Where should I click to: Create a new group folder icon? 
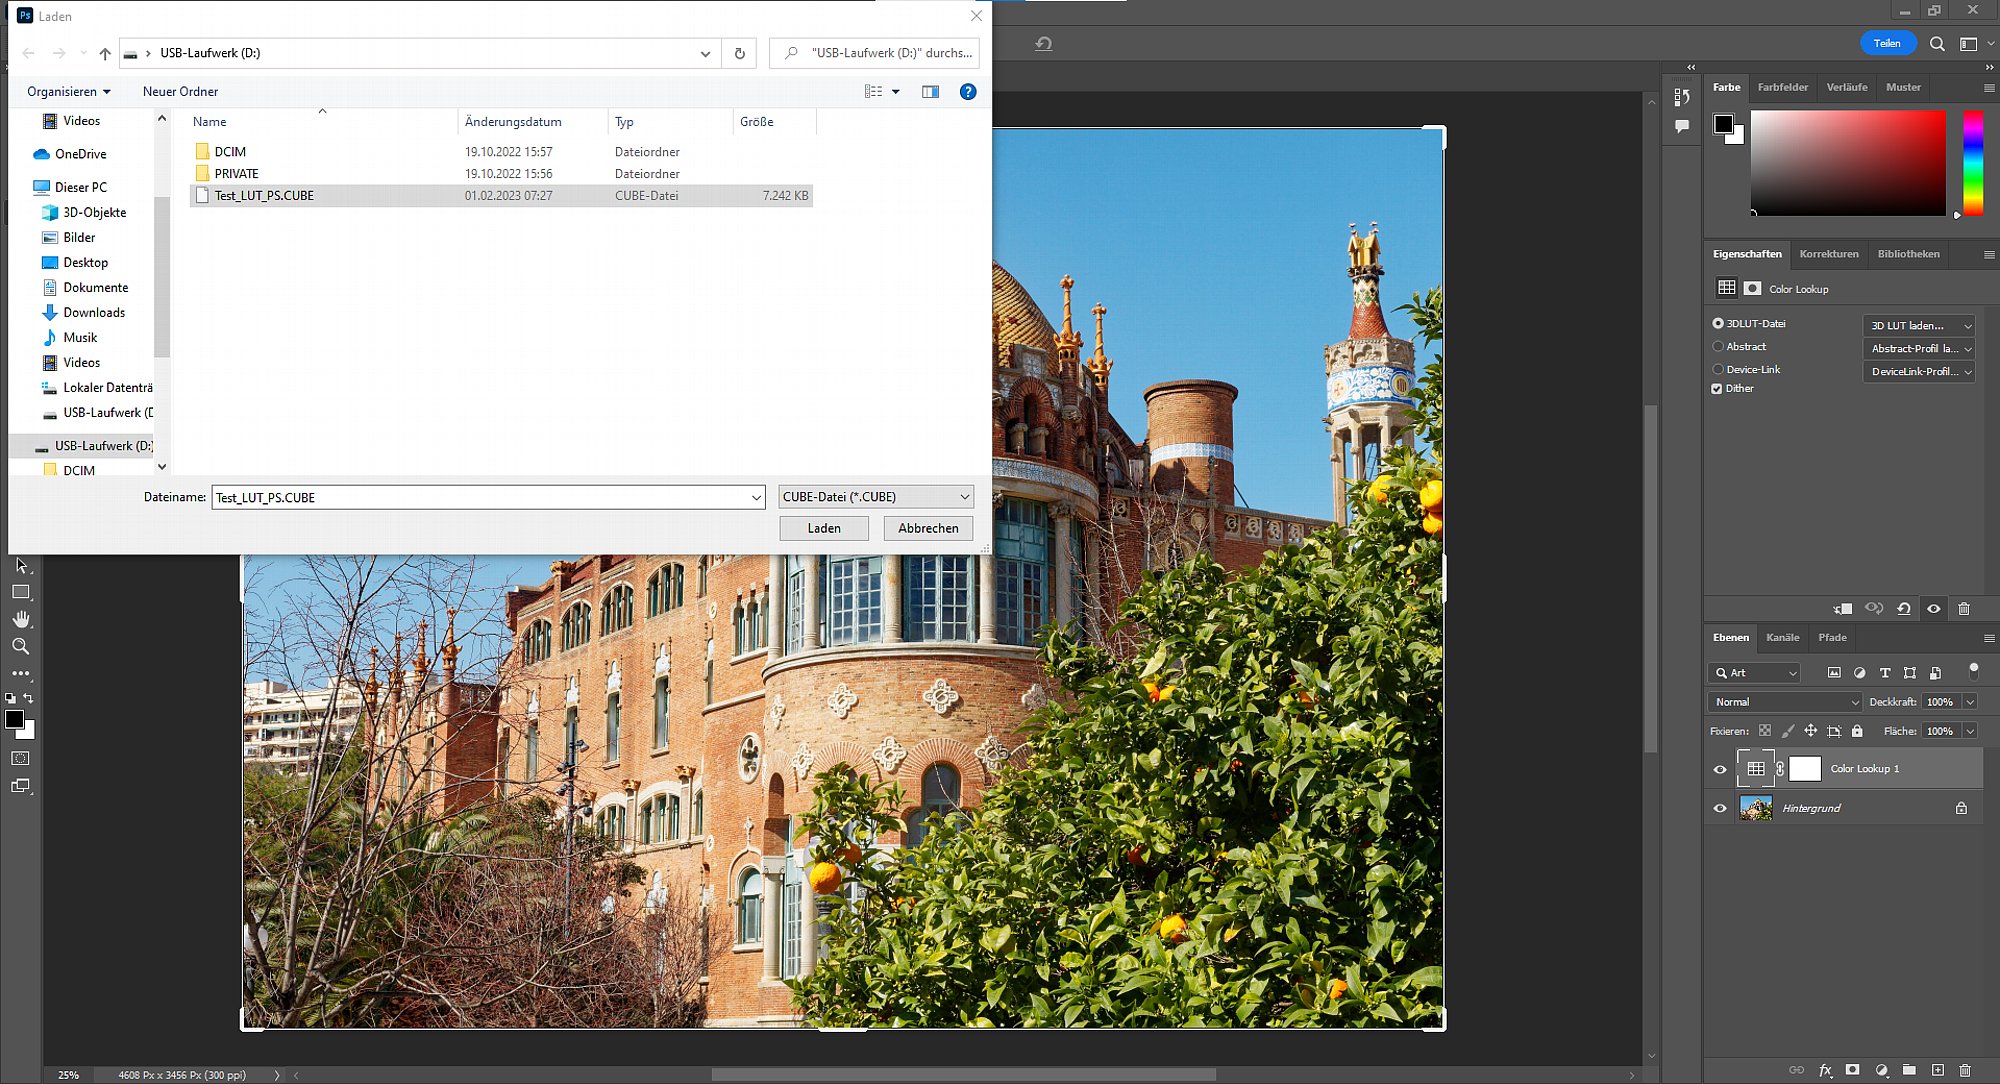coord(1909,1070)
